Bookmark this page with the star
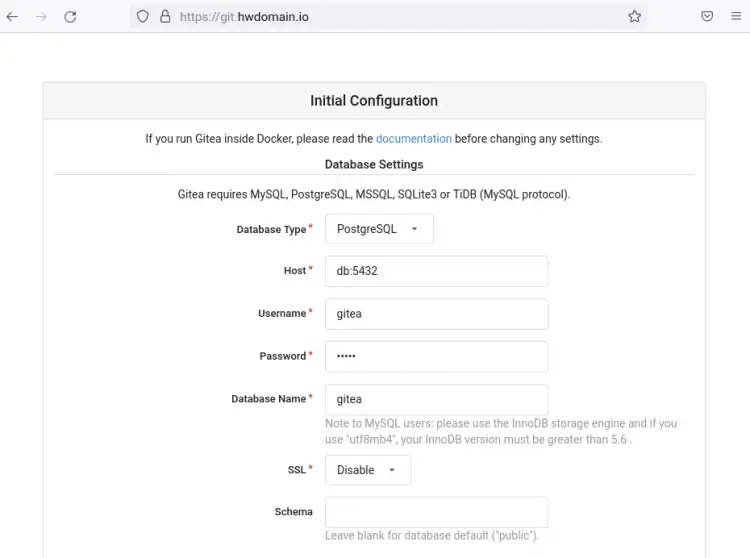The image size is (750, 558). (x=634, y=17)
